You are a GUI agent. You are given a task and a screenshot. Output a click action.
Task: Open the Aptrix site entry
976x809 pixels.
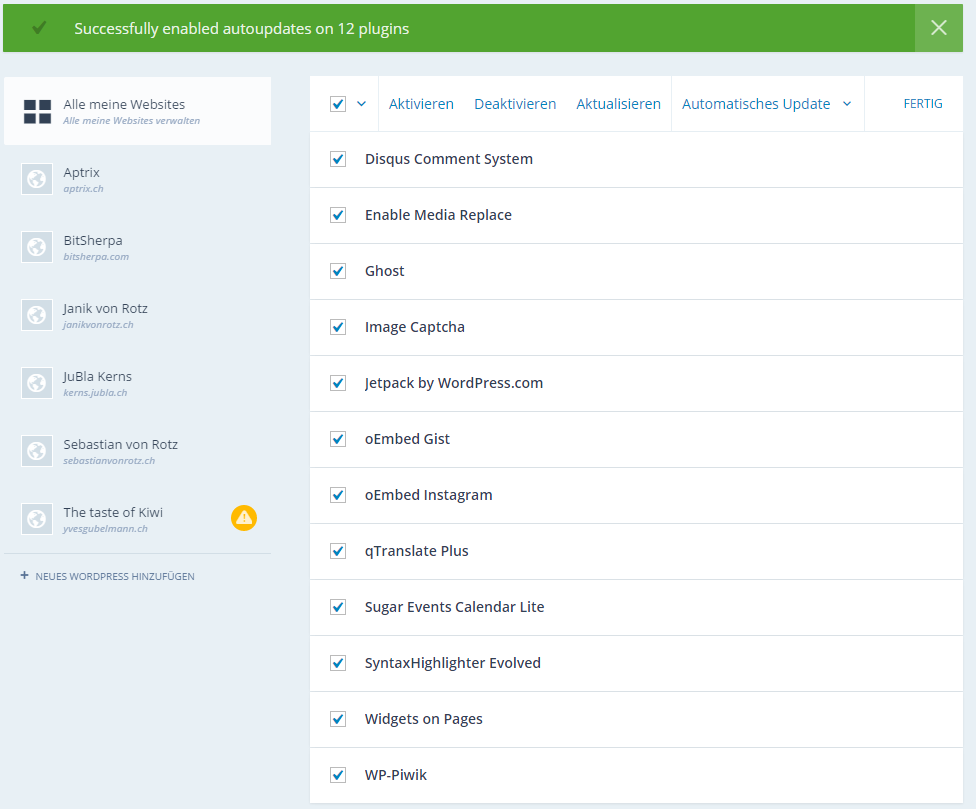(x=138, y=179)
